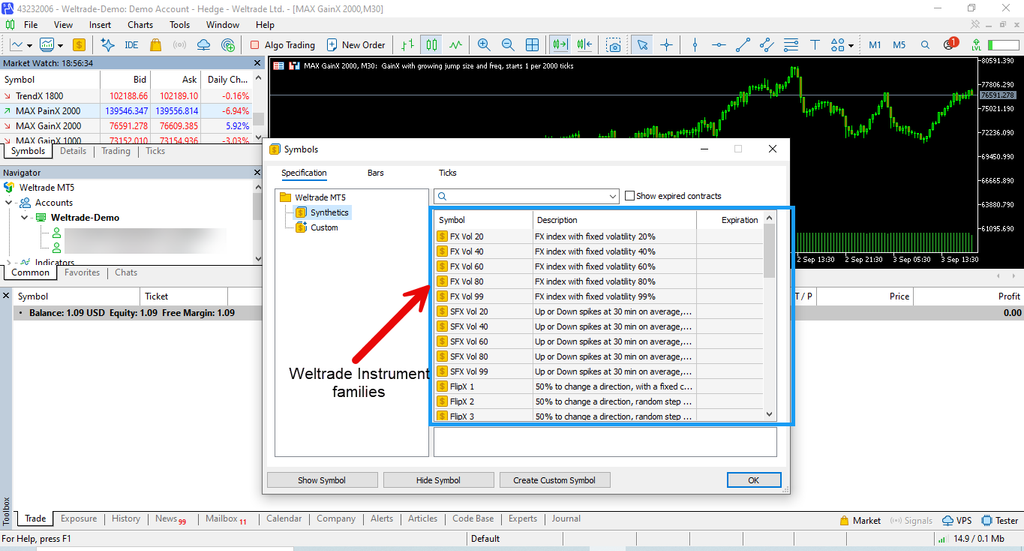Toggle chart auto scroll icon
This screenshot has height=551, width=1024.
(x=560, y=45)
